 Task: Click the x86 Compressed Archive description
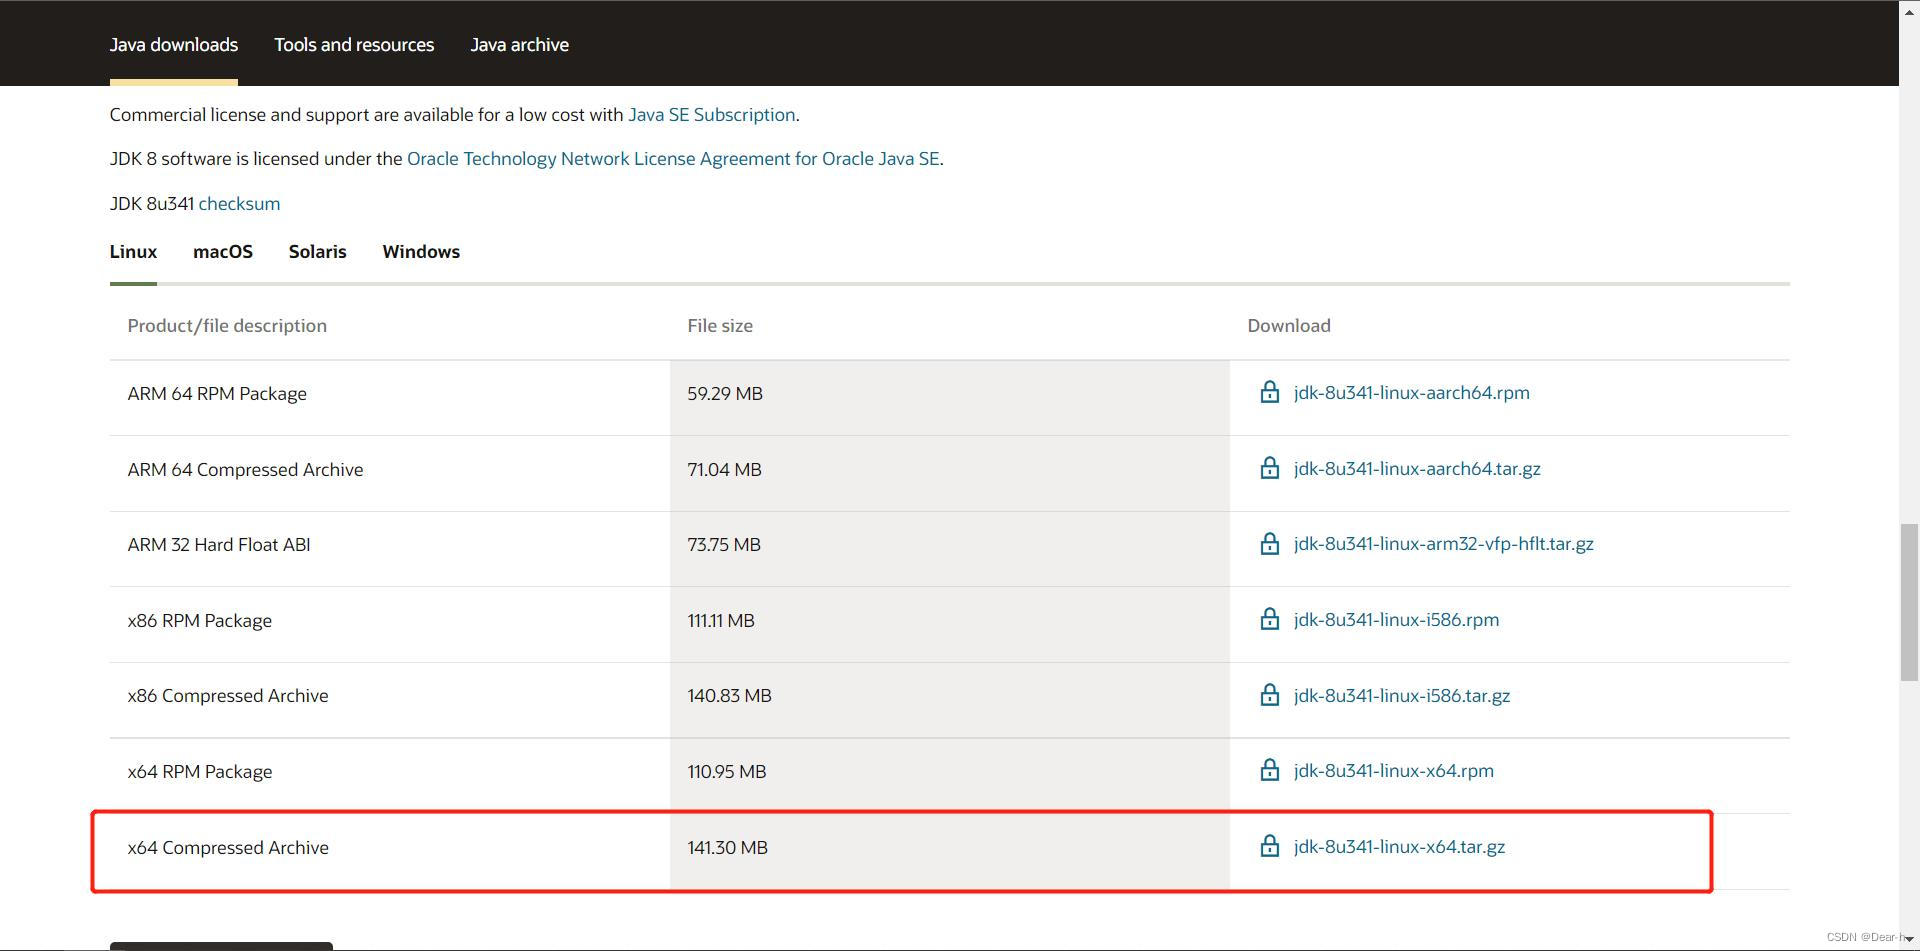tap(228, 696)
